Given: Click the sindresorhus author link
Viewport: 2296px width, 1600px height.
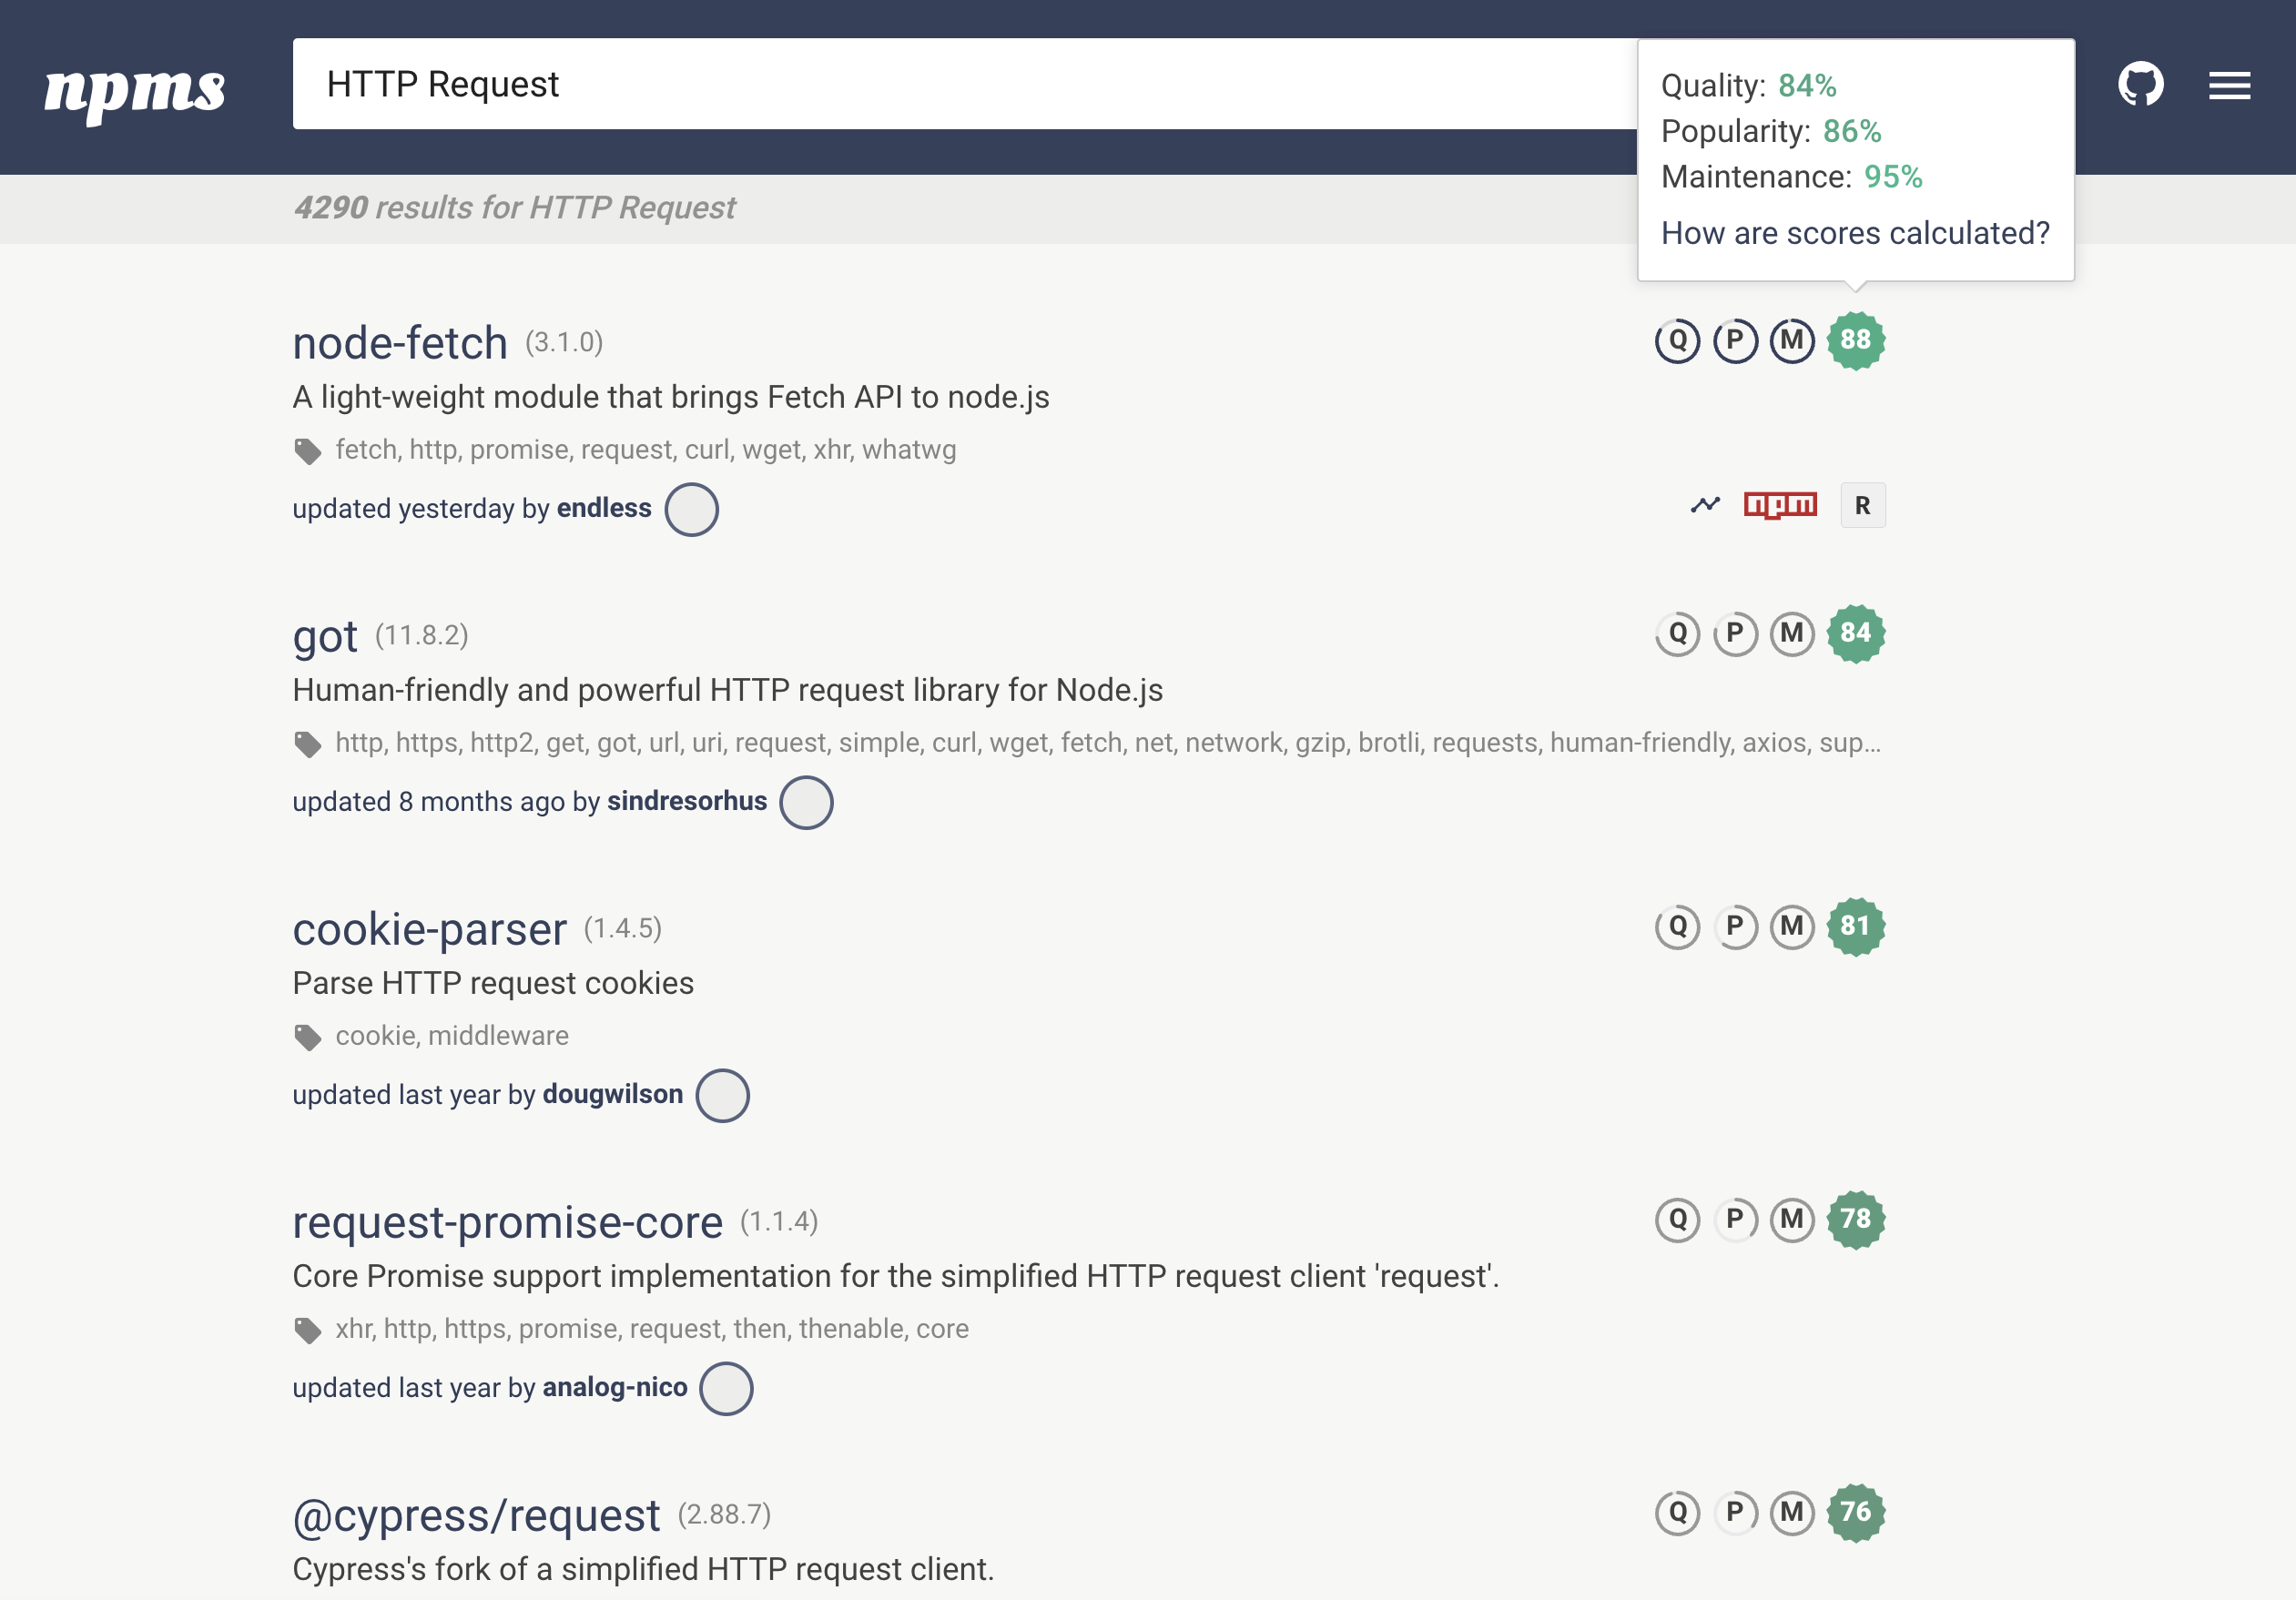Looking at the screenshot, I should [x=687, y=802].
